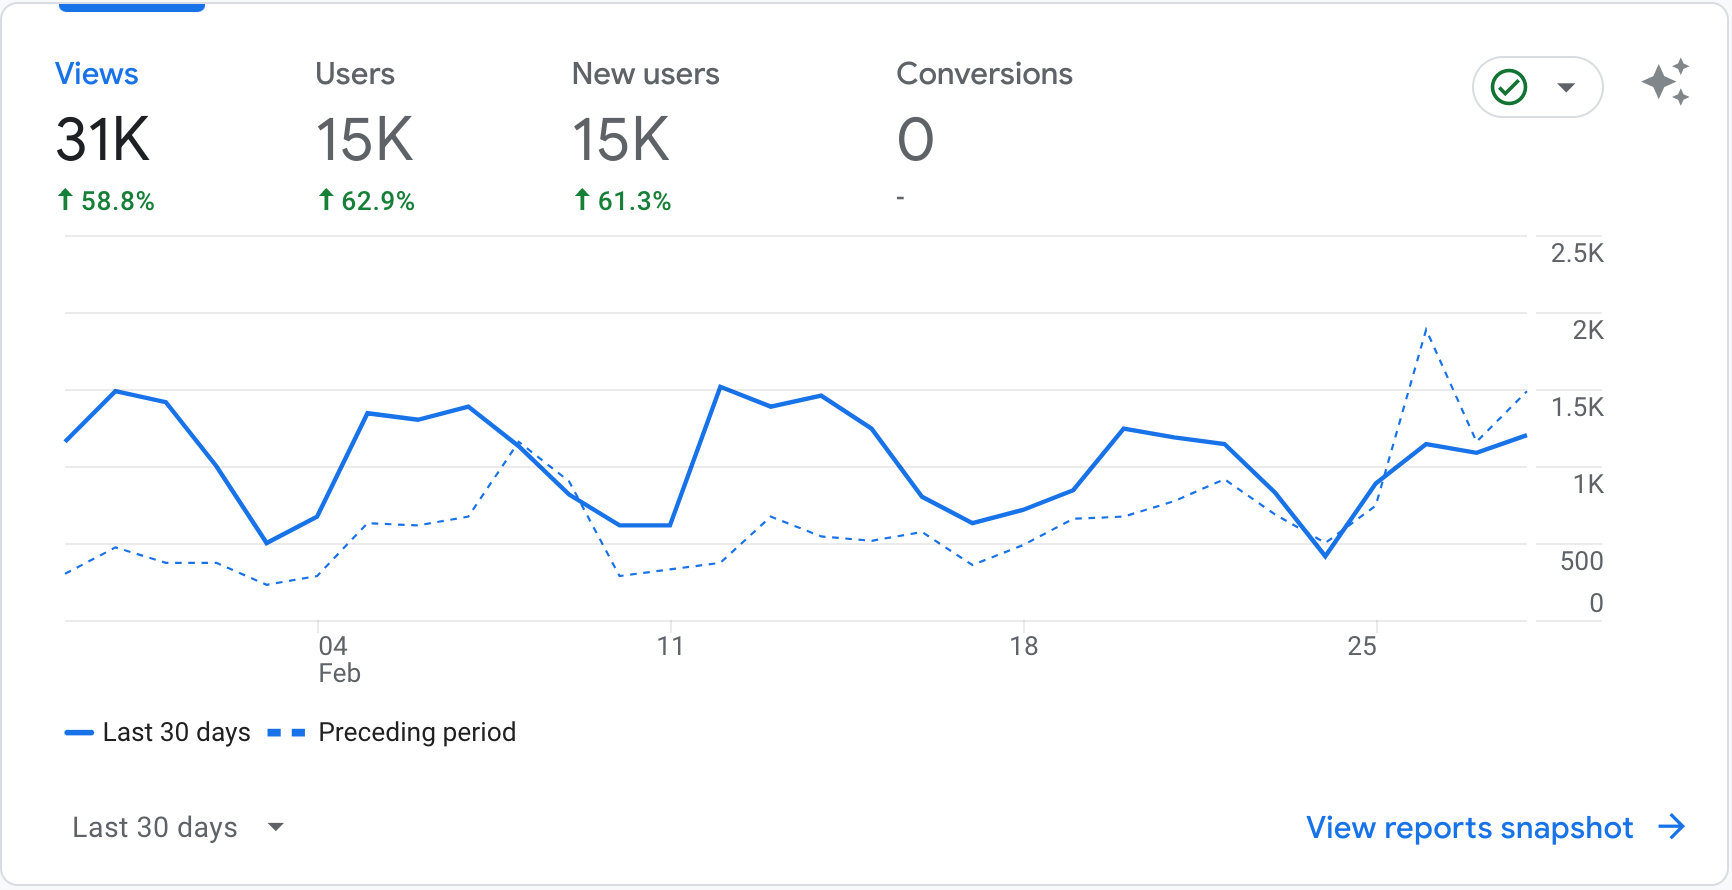
Task: Click the arrow icon after View reports snapshot
Action: (x=1671, y=827)
